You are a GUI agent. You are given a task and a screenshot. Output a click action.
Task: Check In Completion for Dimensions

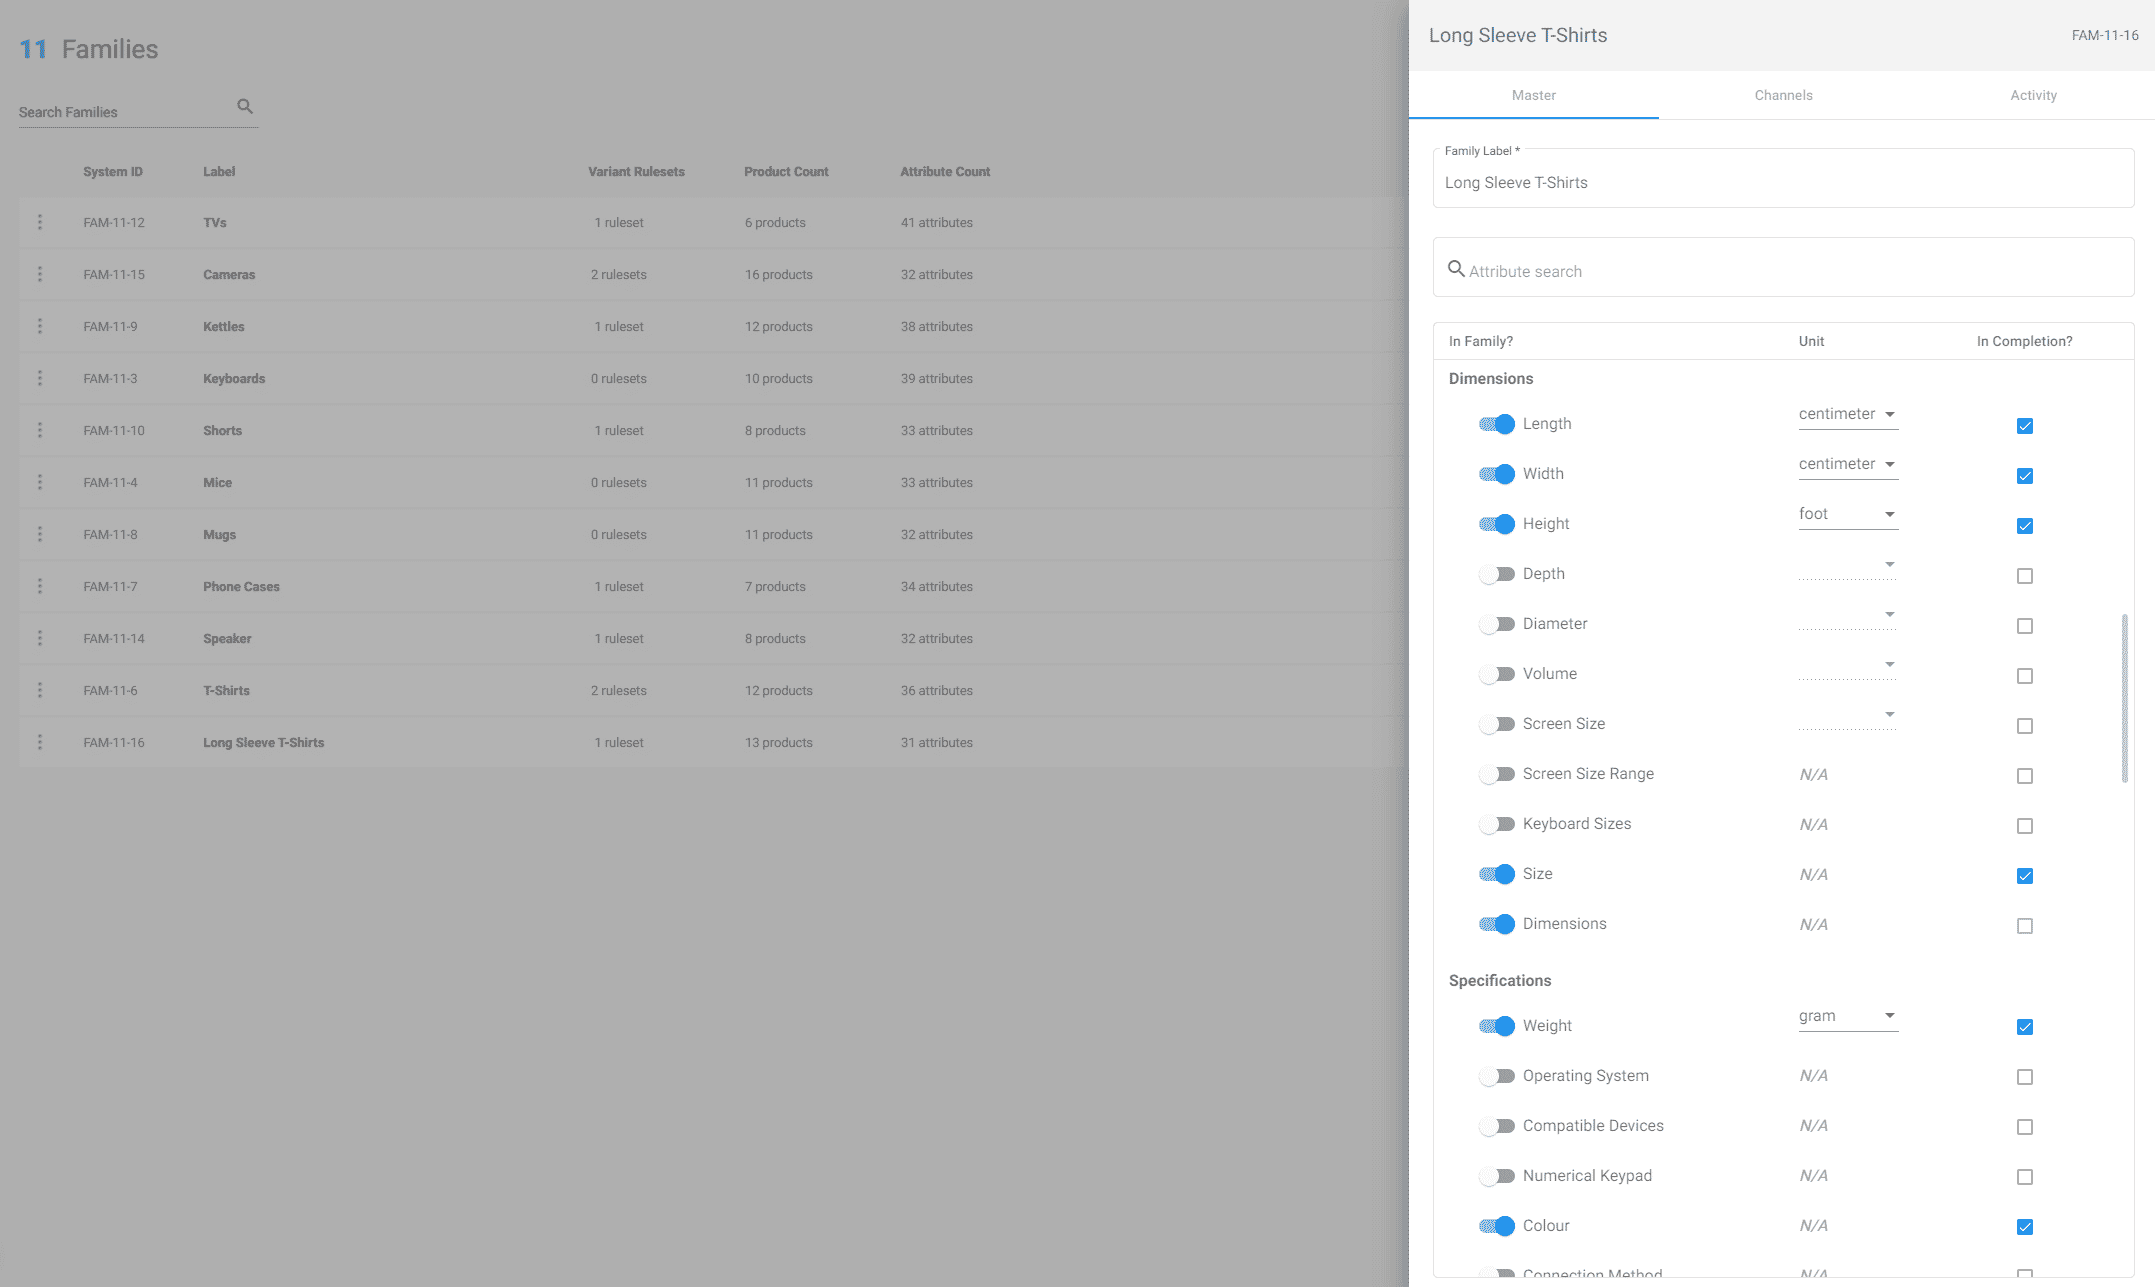pos(2025,926)
